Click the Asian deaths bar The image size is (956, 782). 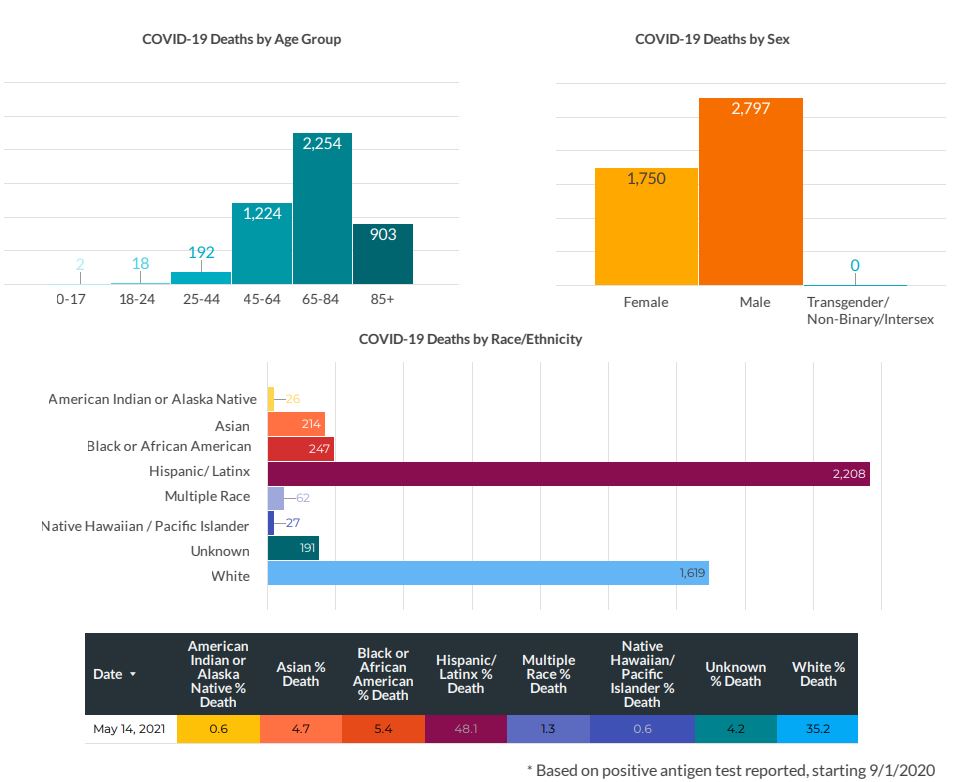pos(296,424)
